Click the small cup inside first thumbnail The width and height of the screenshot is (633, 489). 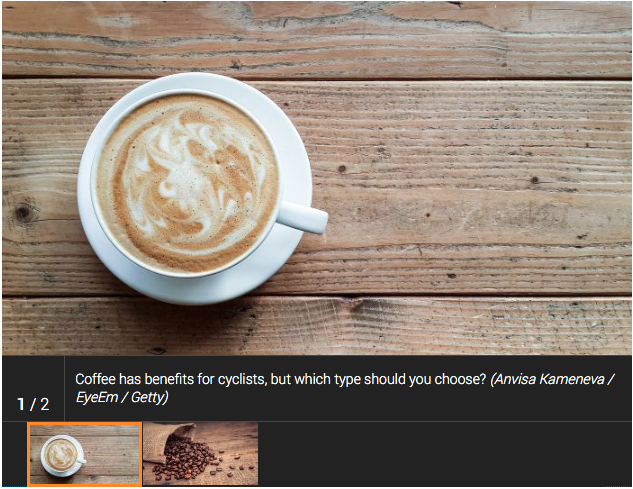pos(63,455)
